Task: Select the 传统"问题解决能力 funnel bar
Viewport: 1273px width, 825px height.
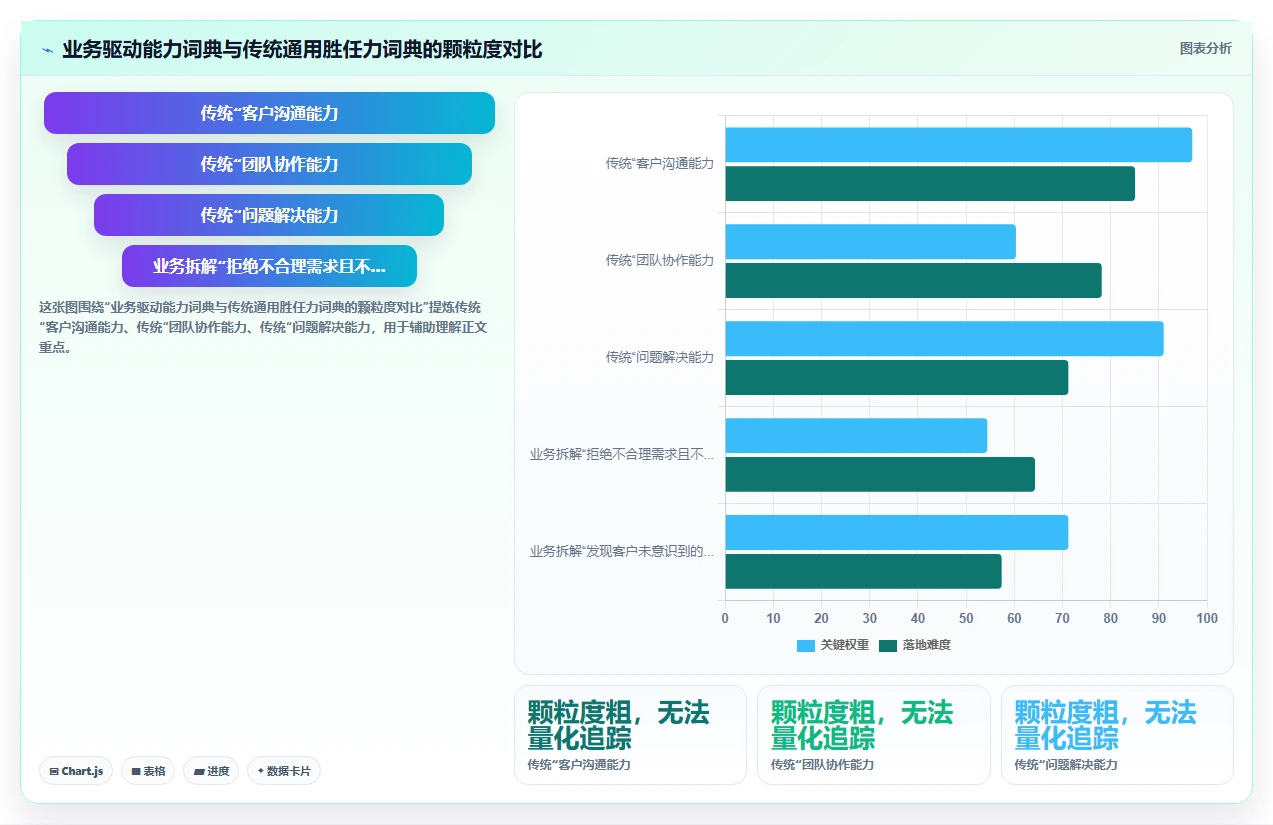Action: pyautogui.click(x=269, y=215)
